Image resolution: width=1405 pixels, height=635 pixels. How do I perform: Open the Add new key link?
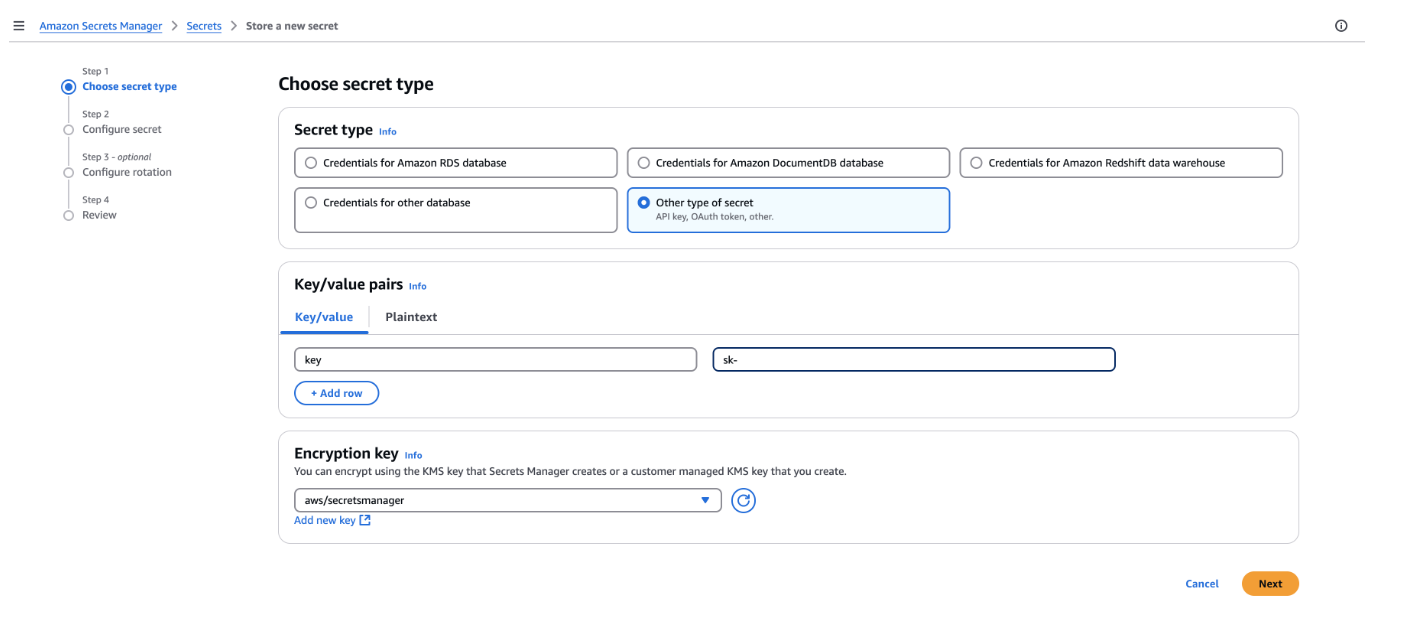325,520
